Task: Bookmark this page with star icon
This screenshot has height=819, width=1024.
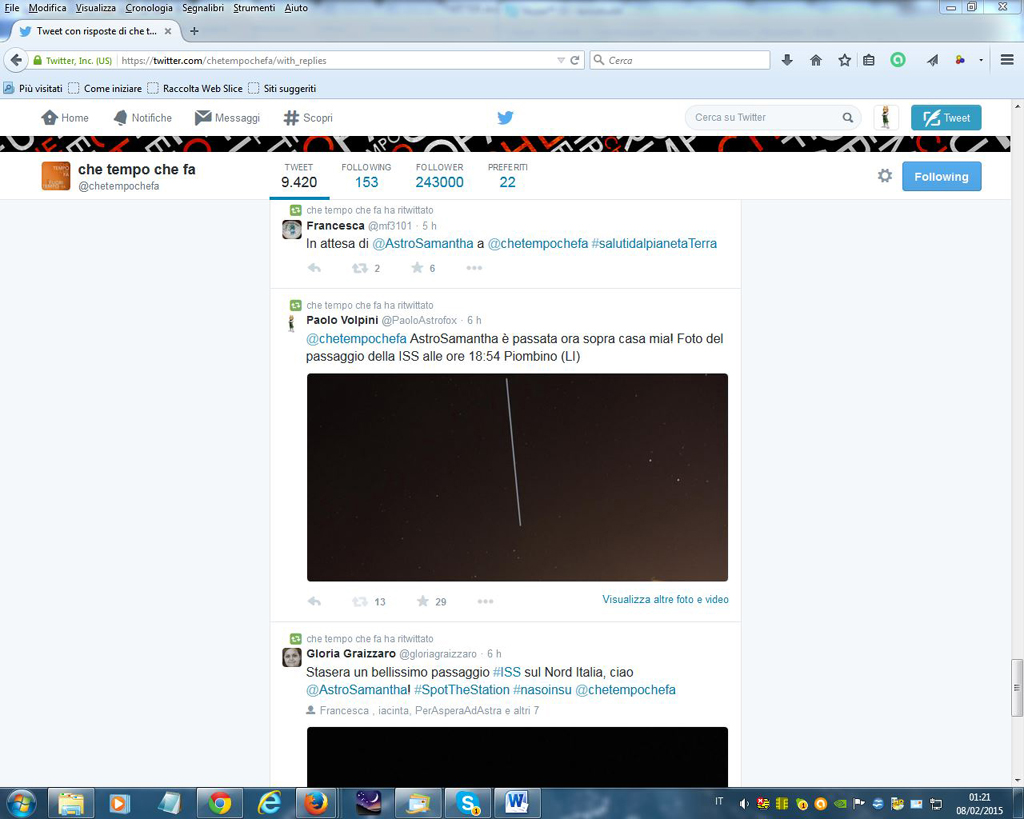Action: point(844,60)
